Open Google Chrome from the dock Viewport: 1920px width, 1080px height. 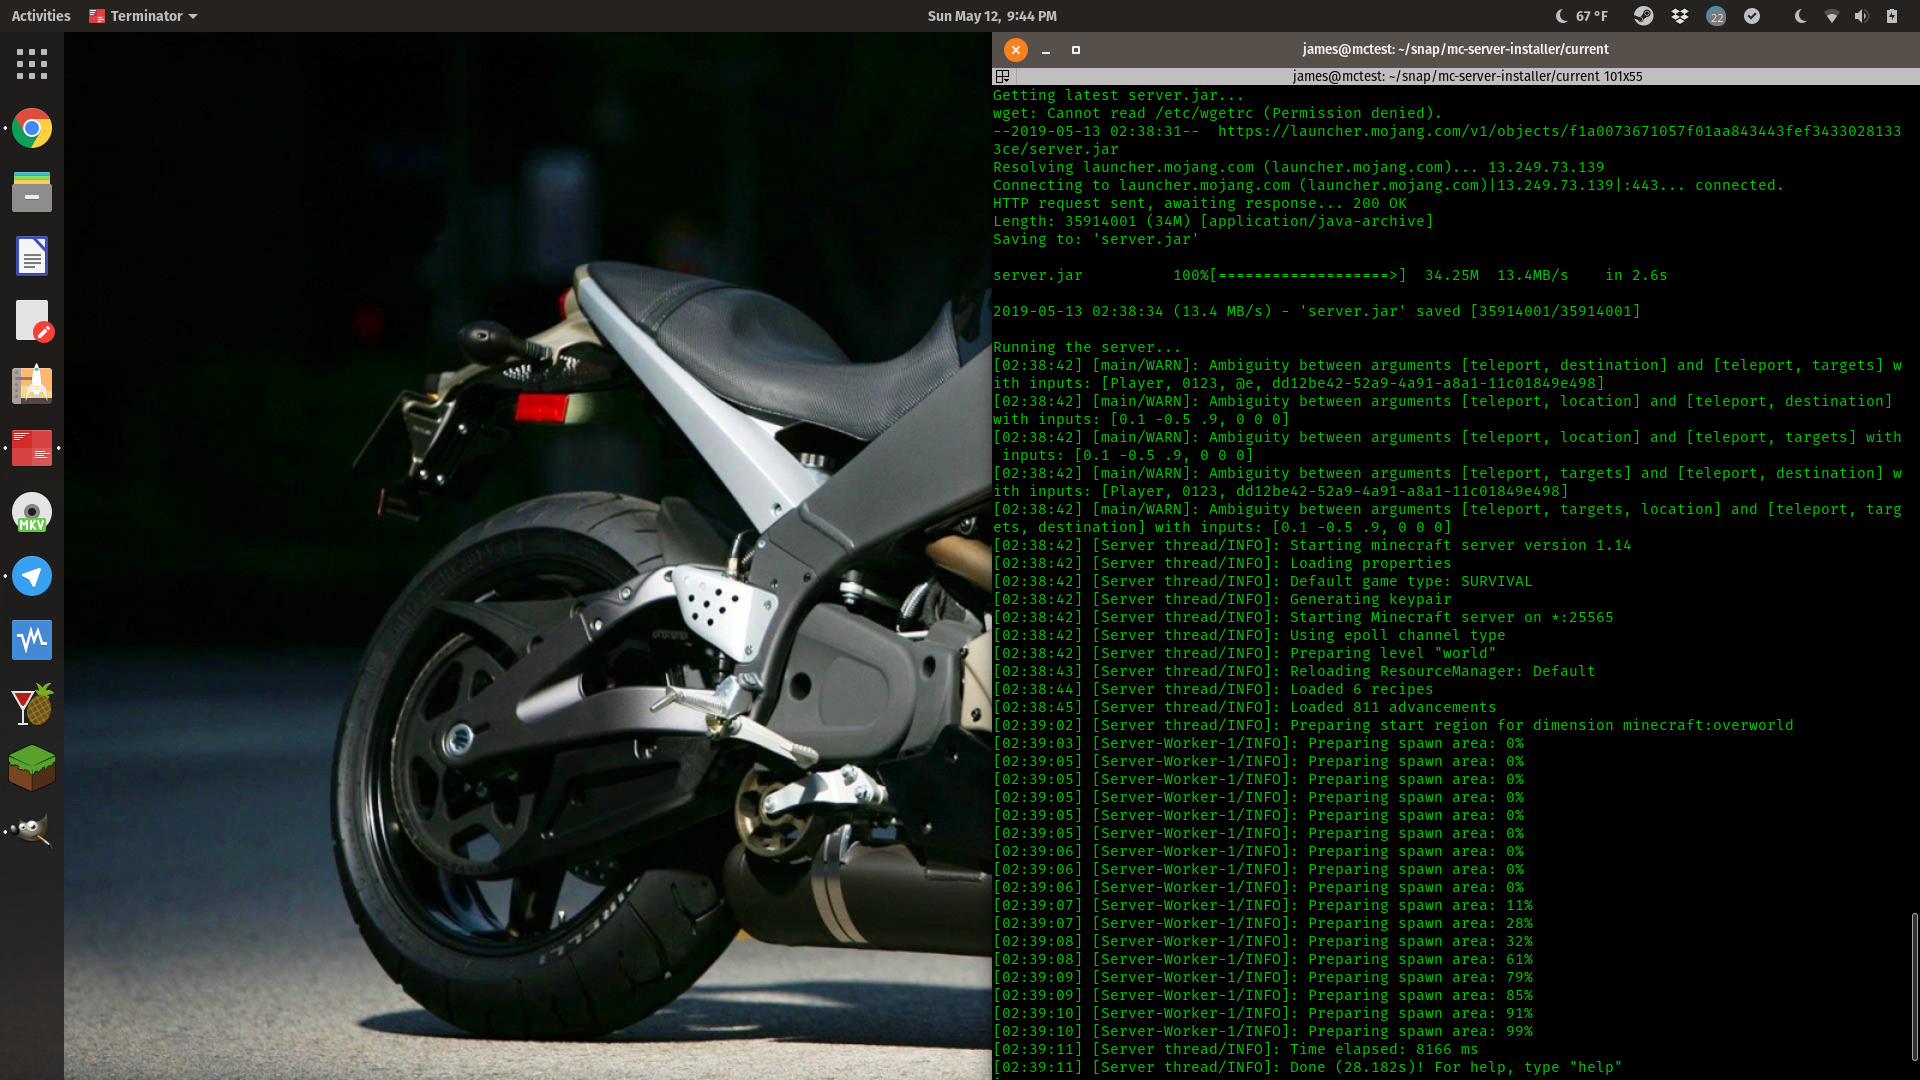click(32, 128)
